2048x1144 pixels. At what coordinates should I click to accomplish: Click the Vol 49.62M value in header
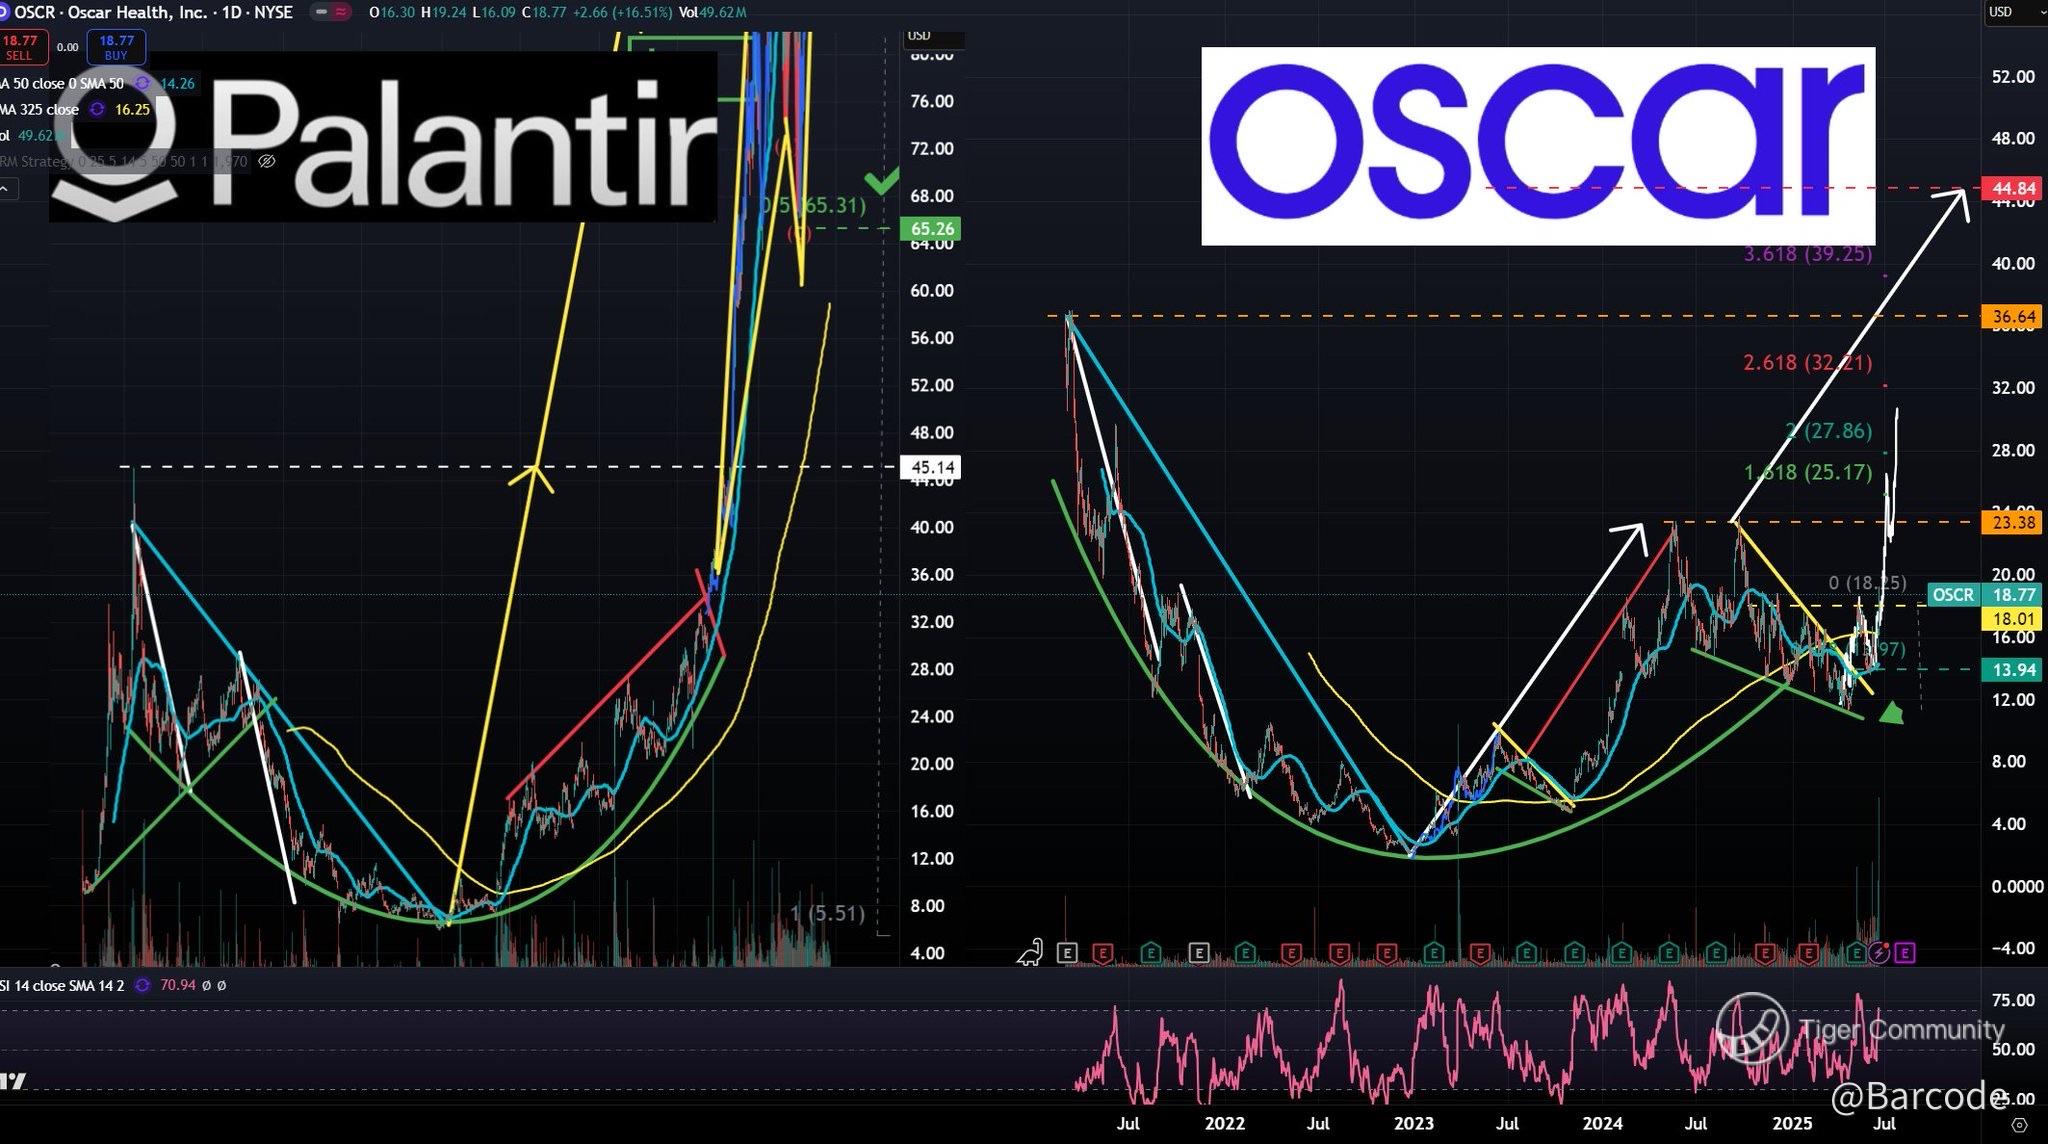[712, 13]
